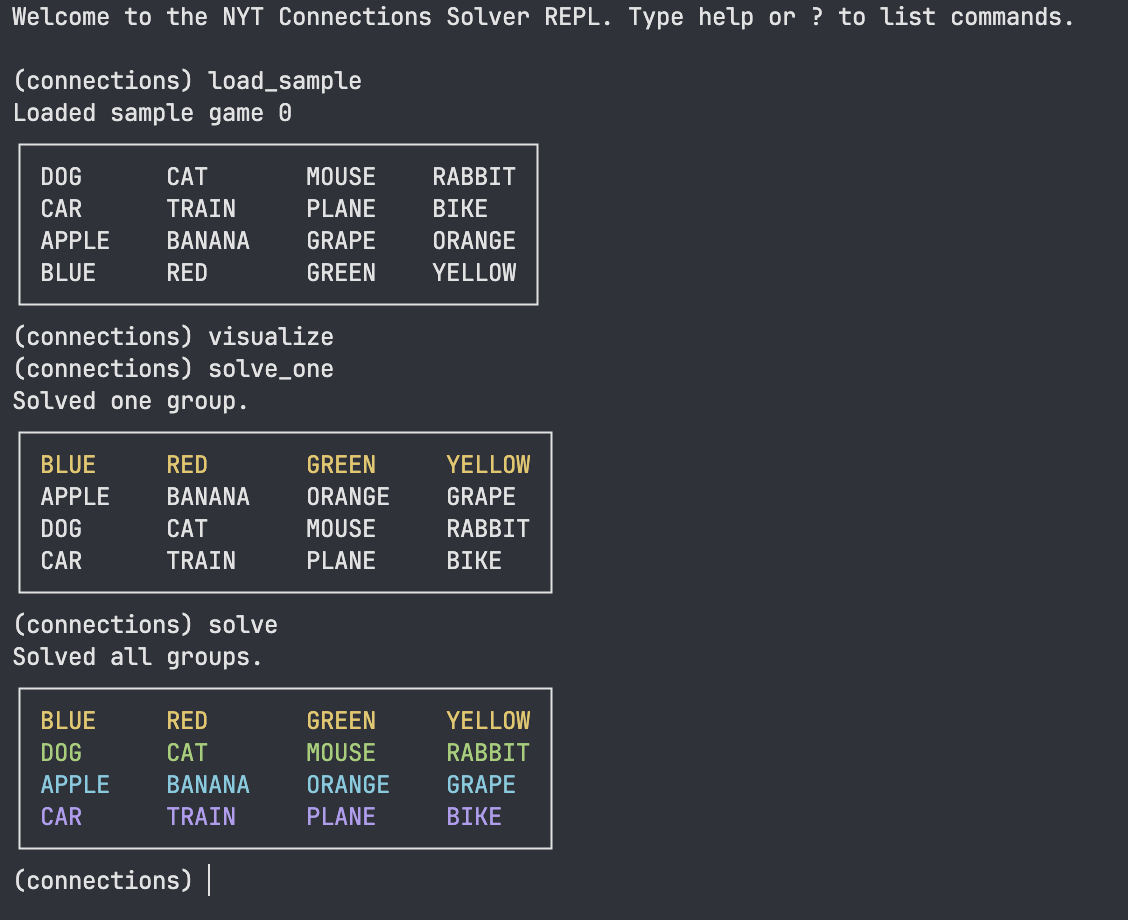Click the light-blue BANANA word

coord(208,785)
